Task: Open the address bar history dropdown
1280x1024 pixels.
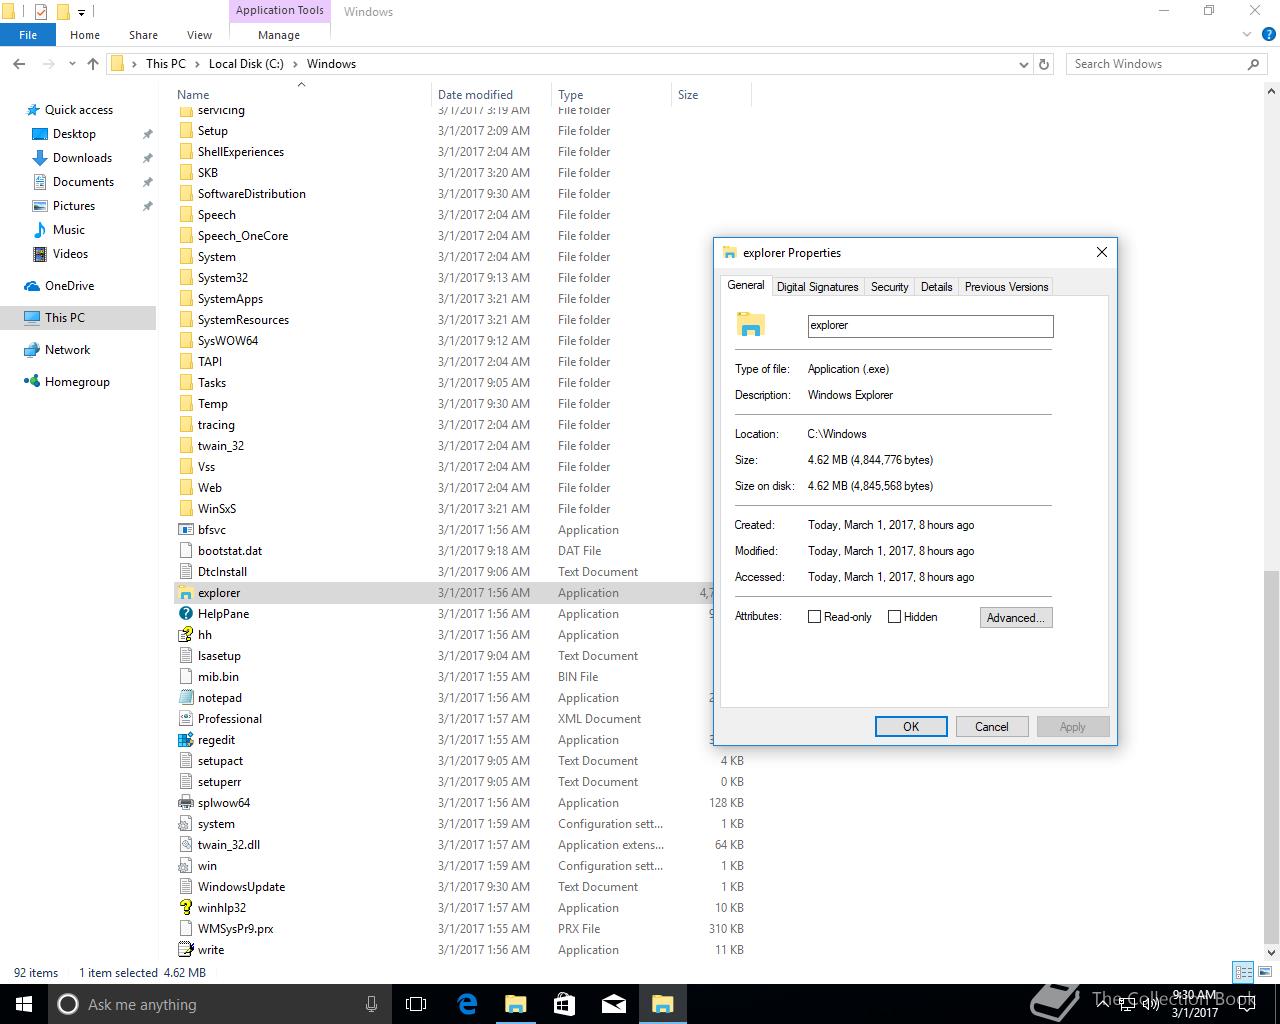Action: click(x=1023, y=64)
